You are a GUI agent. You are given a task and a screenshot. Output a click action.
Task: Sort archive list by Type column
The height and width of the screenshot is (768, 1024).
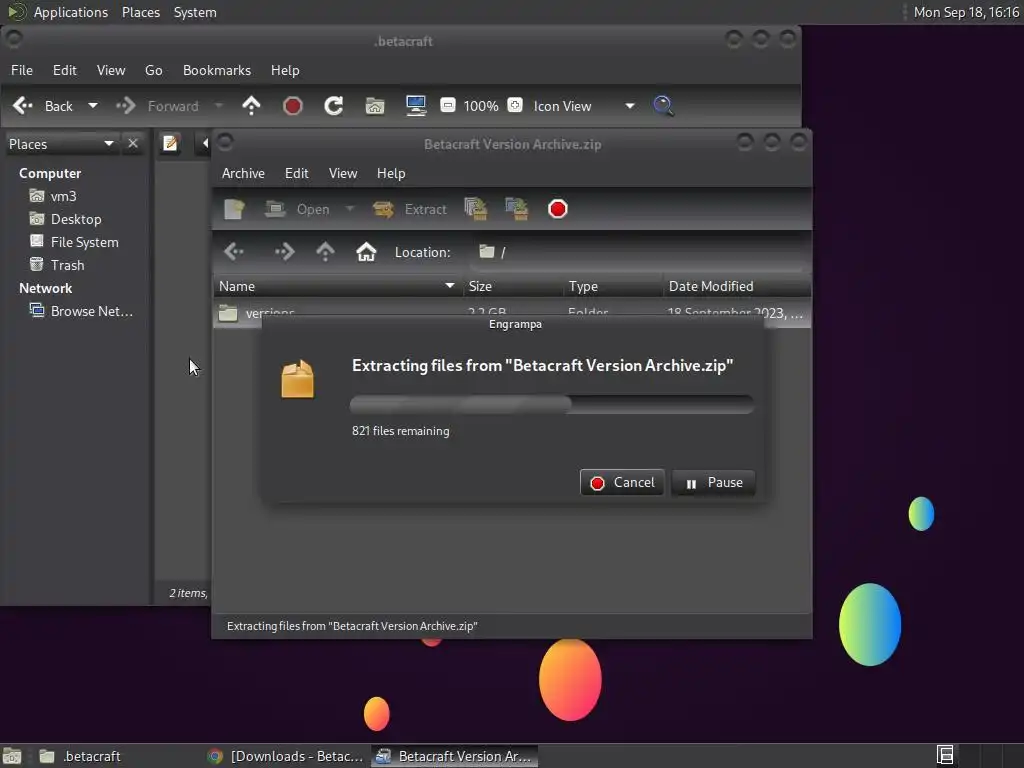pos(613,286)
